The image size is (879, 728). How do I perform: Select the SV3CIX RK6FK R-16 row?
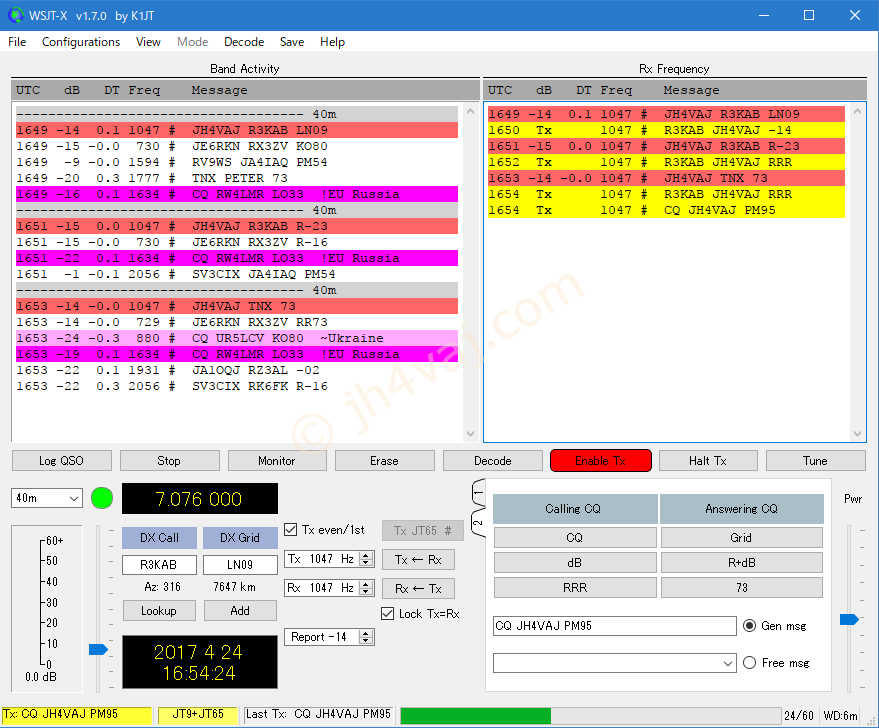[x=237, y=387]
